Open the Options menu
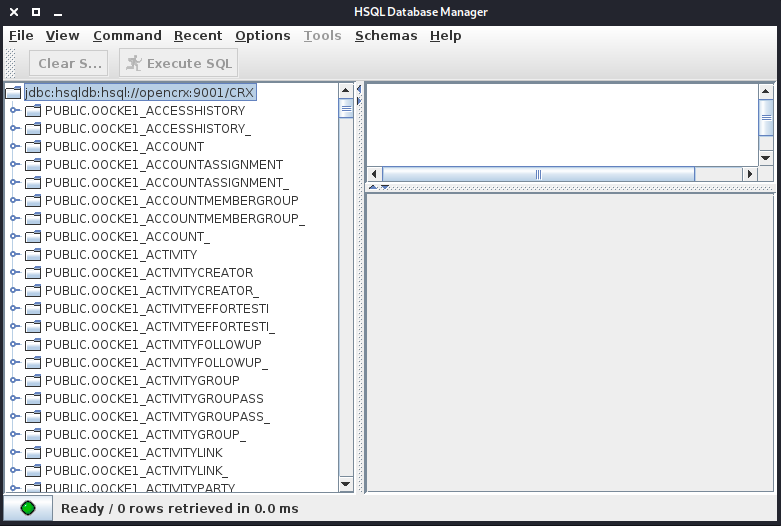 coord(262,36)
